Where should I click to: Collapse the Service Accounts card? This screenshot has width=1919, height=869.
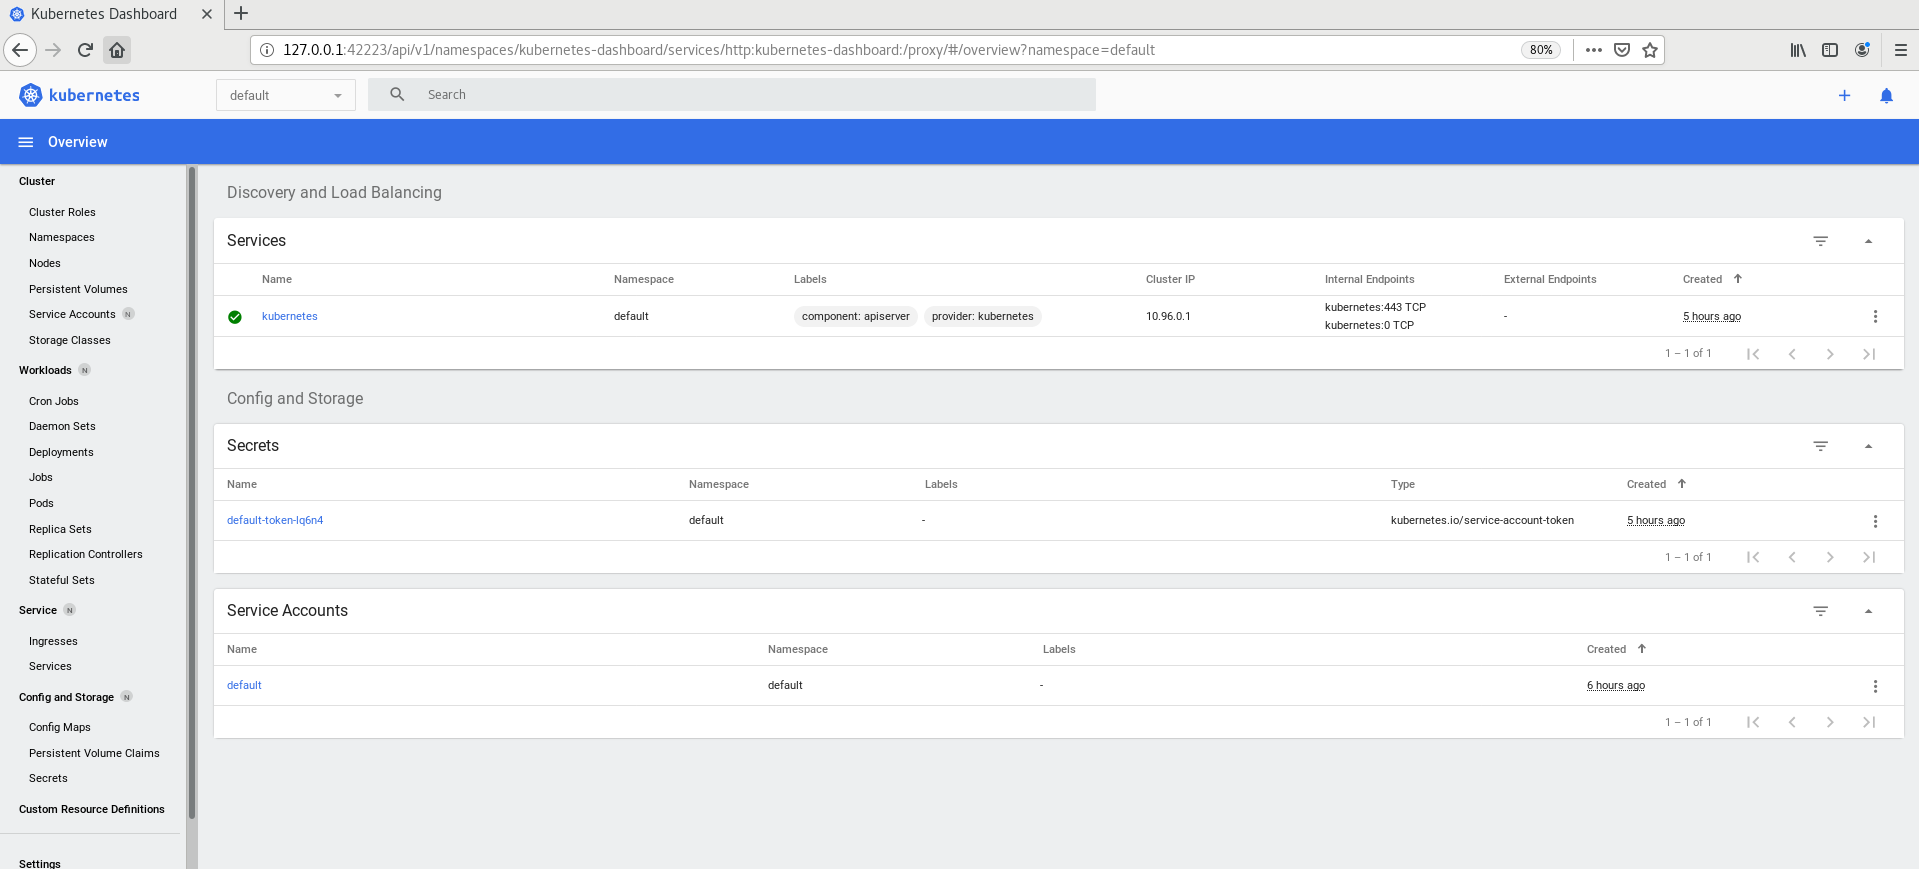pos(1868,611)
